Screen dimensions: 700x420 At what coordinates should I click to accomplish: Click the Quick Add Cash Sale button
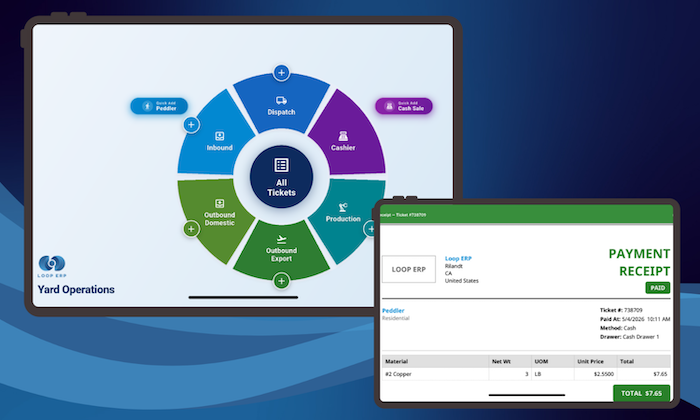404,106
